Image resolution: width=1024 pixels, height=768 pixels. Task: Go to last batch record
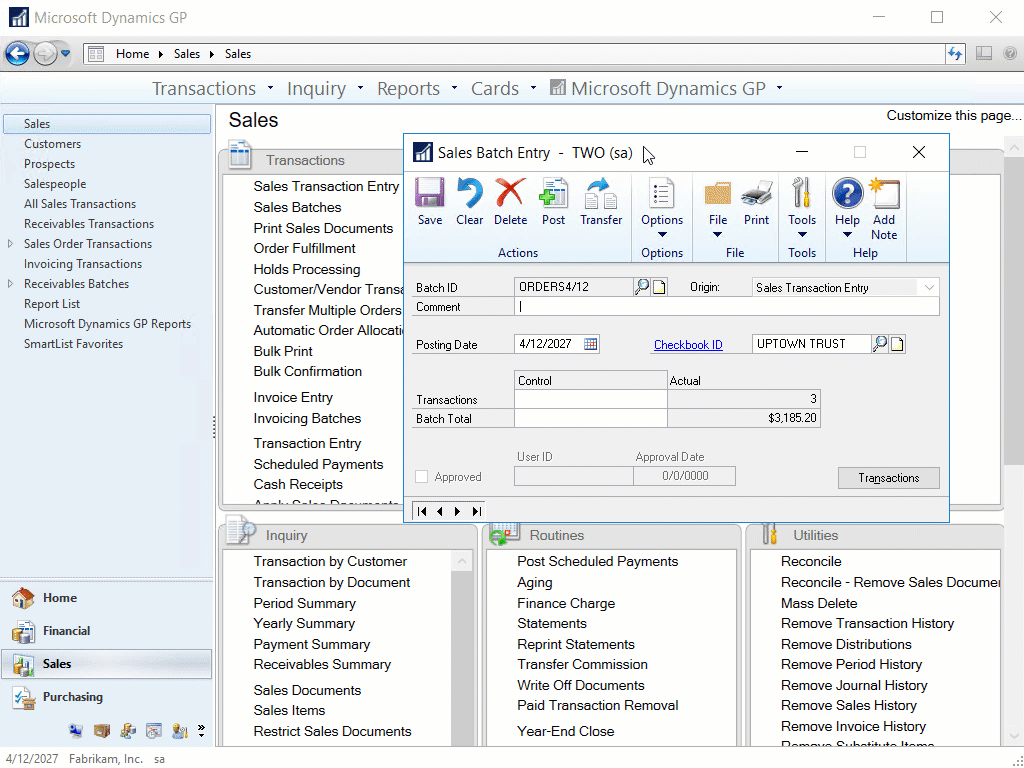477,511
